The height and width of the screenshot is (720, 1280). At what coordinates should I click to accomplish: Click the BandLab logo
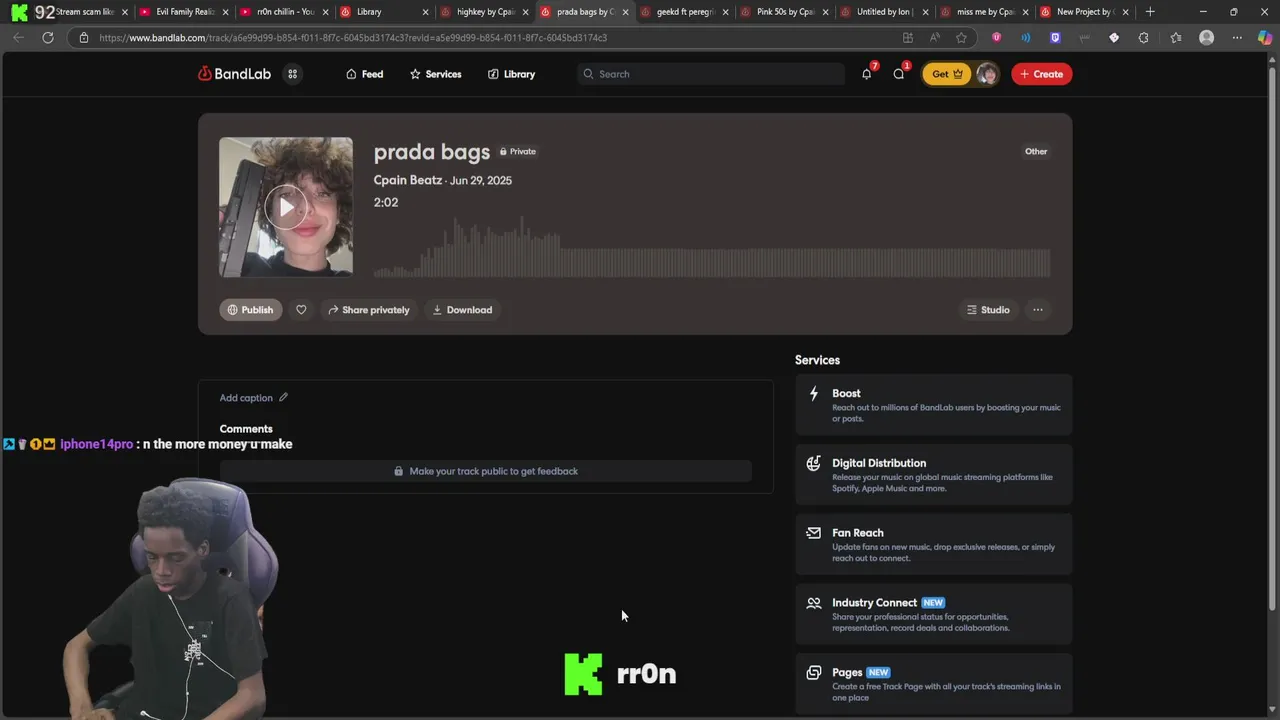click(234, 74)
